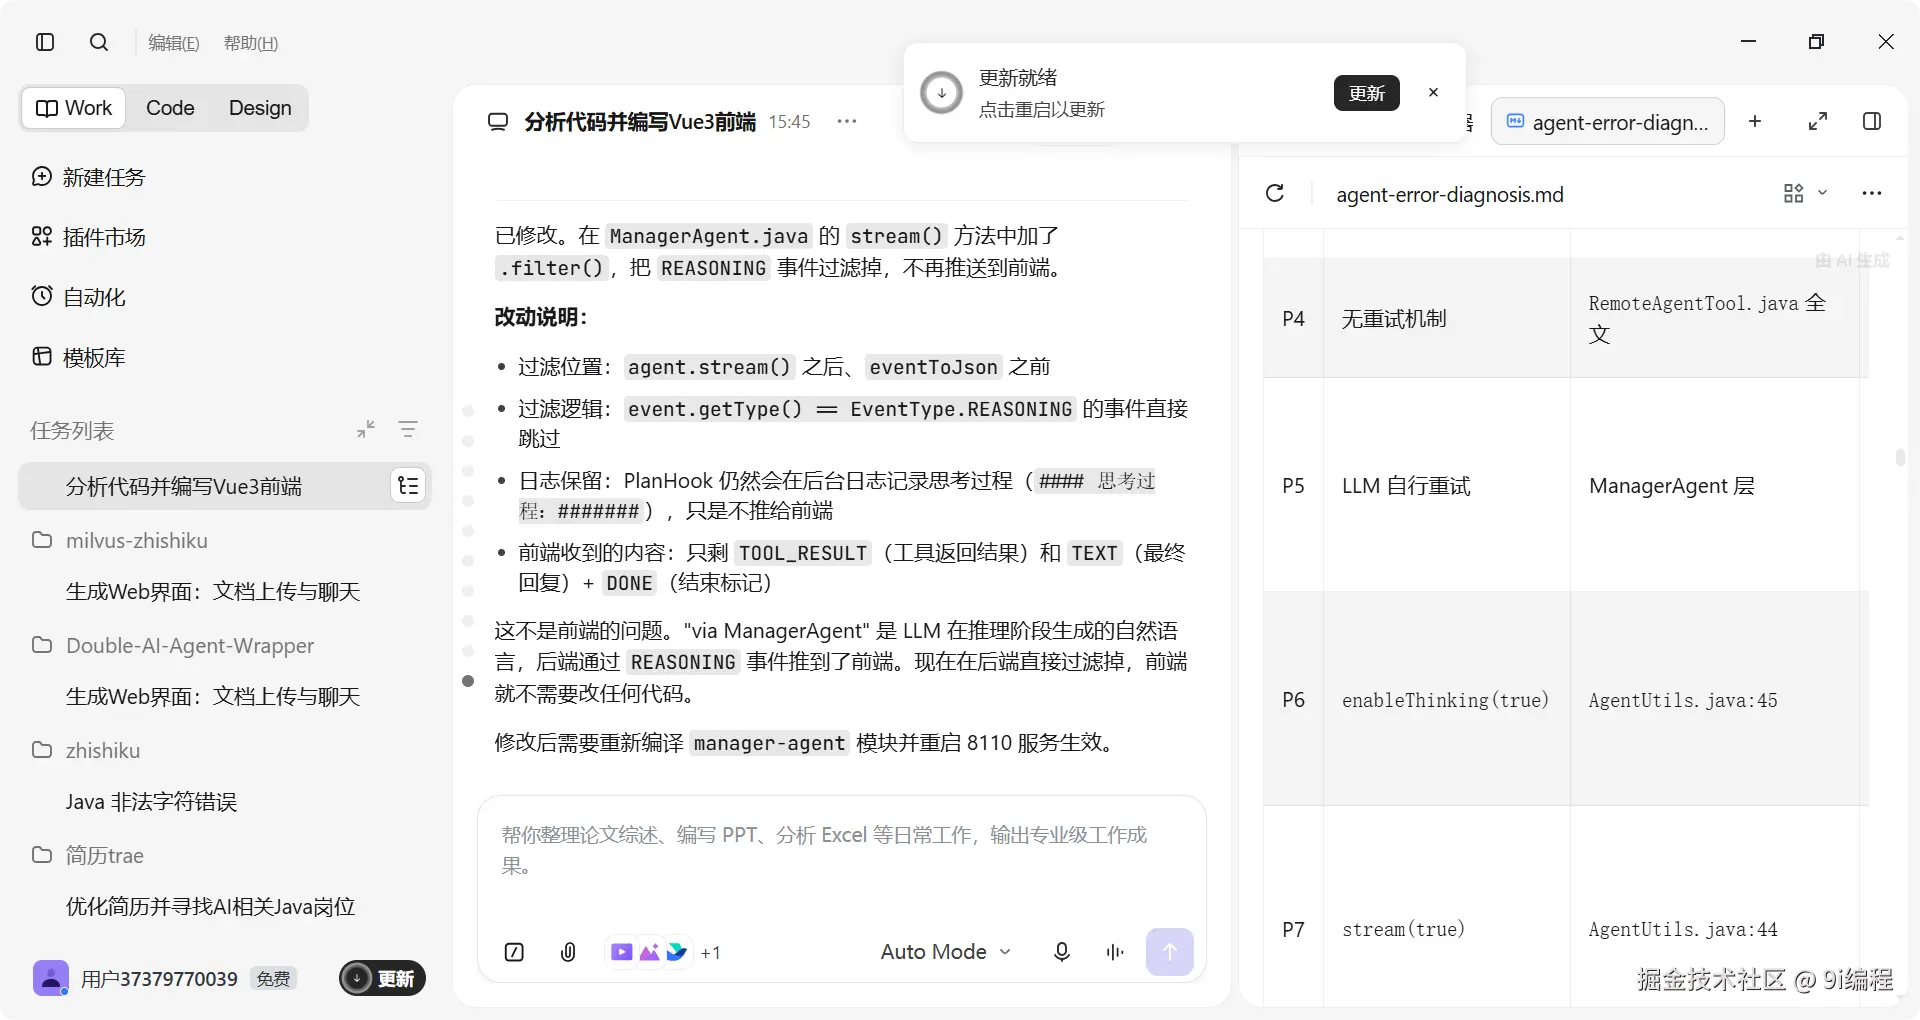Click the 更新 button in the sidebar footer
Image resolution: width=1920 pixels, height=1020 pixels.
(383, 978)
